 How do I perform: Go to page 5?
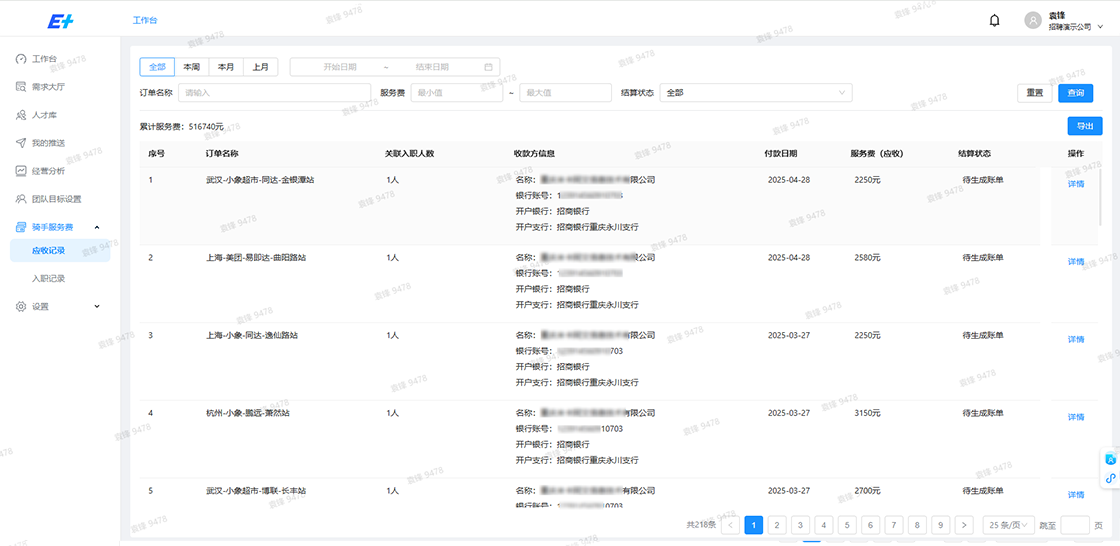tap(847, 525)
